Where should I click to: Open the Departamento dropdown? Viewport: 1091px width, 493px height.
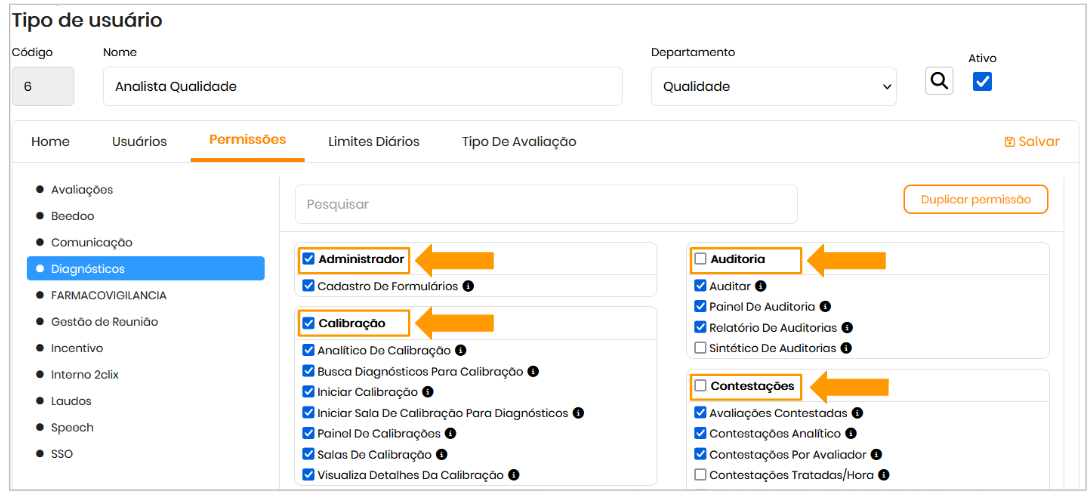773,87
